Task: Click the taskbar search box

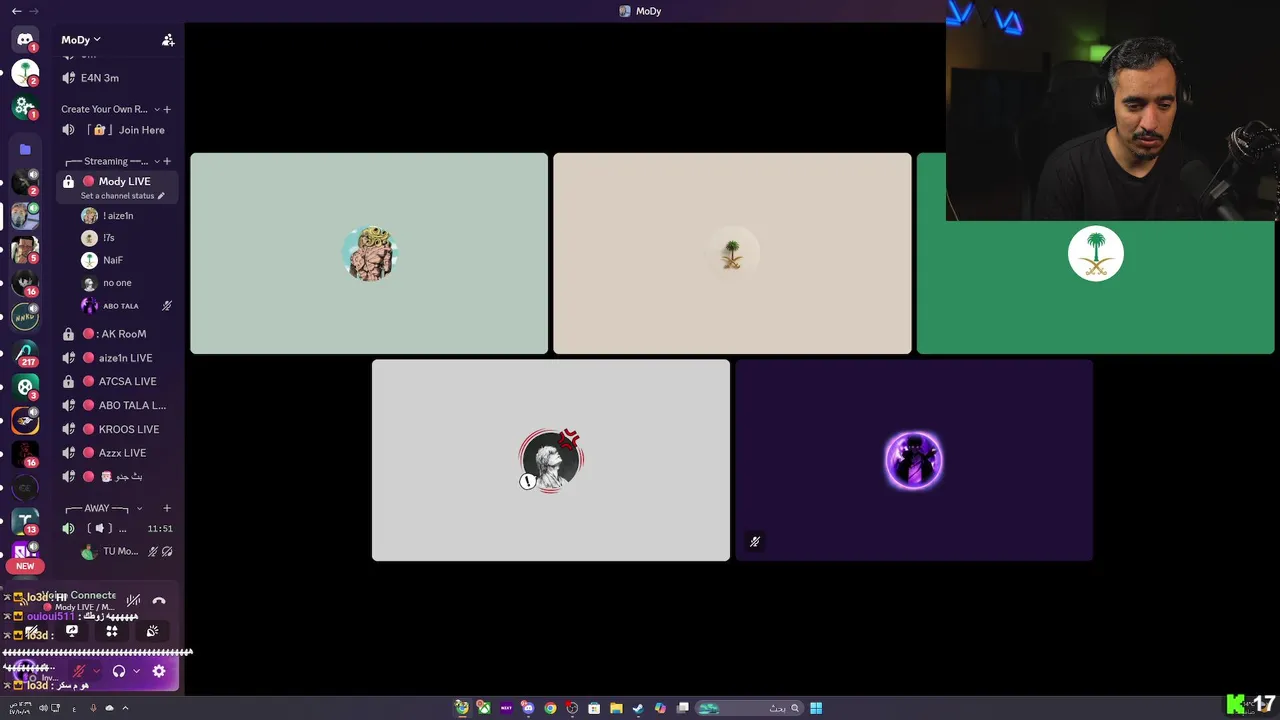Action: pyautogui.click(x=750, y=708)
